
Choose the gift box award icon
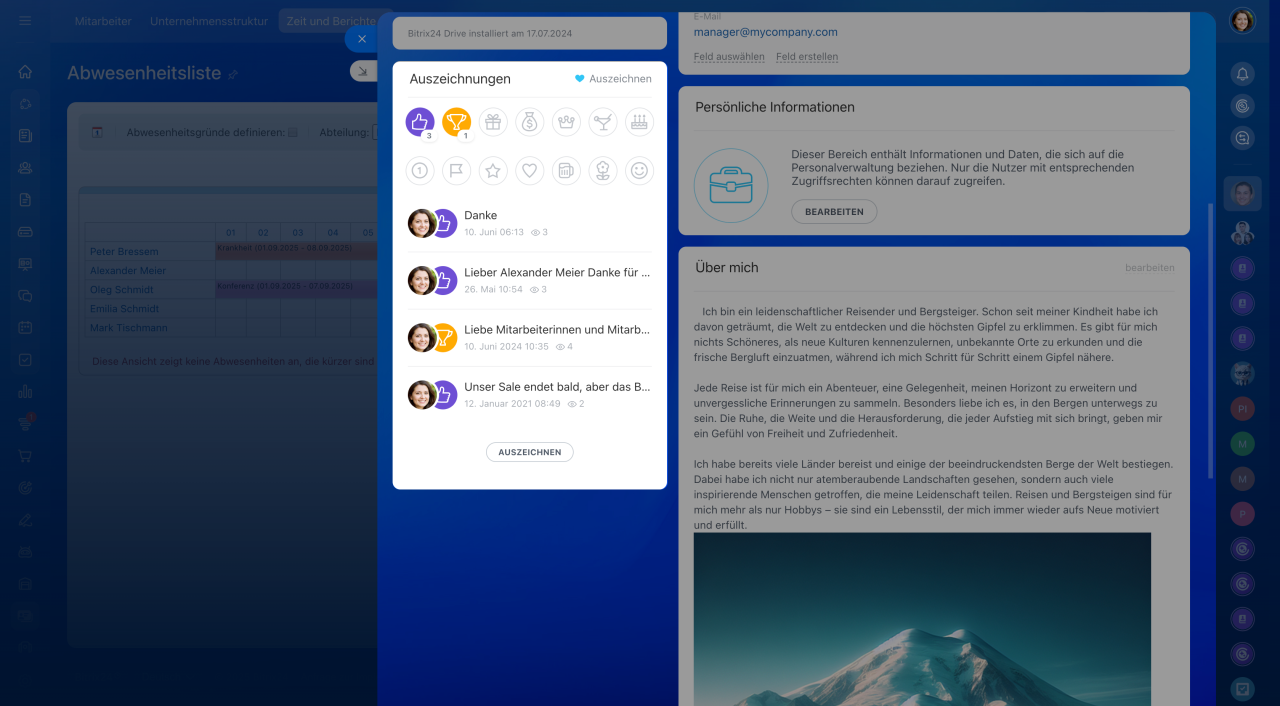(x=493, y=122)
